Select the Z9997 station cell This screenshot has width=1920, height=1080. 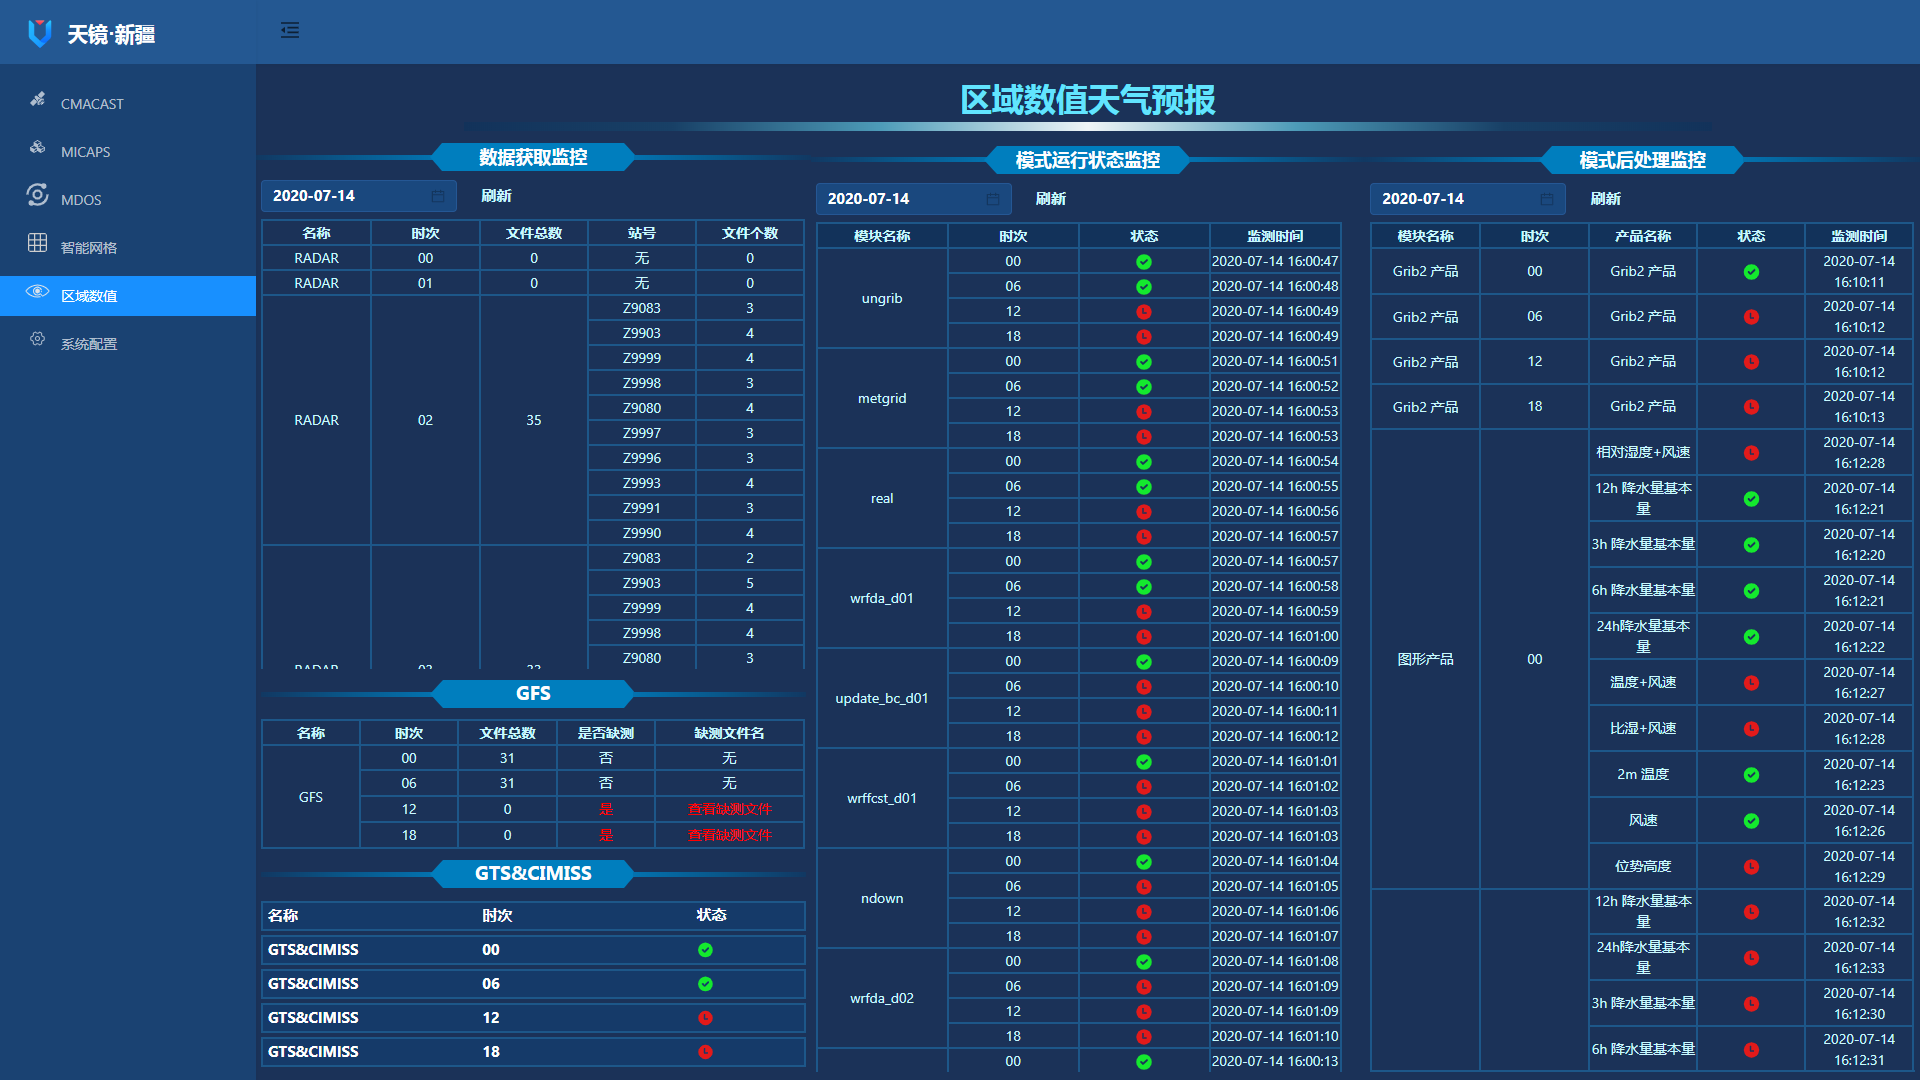642,433
